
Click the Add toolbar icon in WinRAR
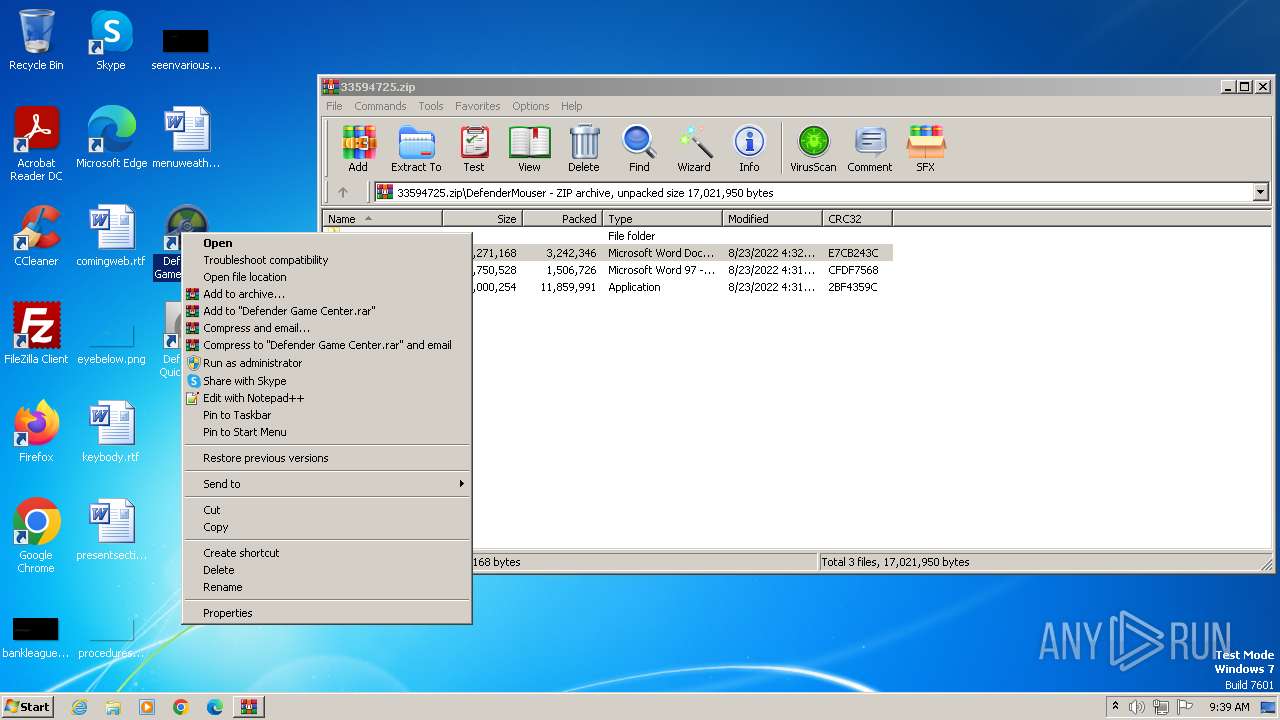358,148
